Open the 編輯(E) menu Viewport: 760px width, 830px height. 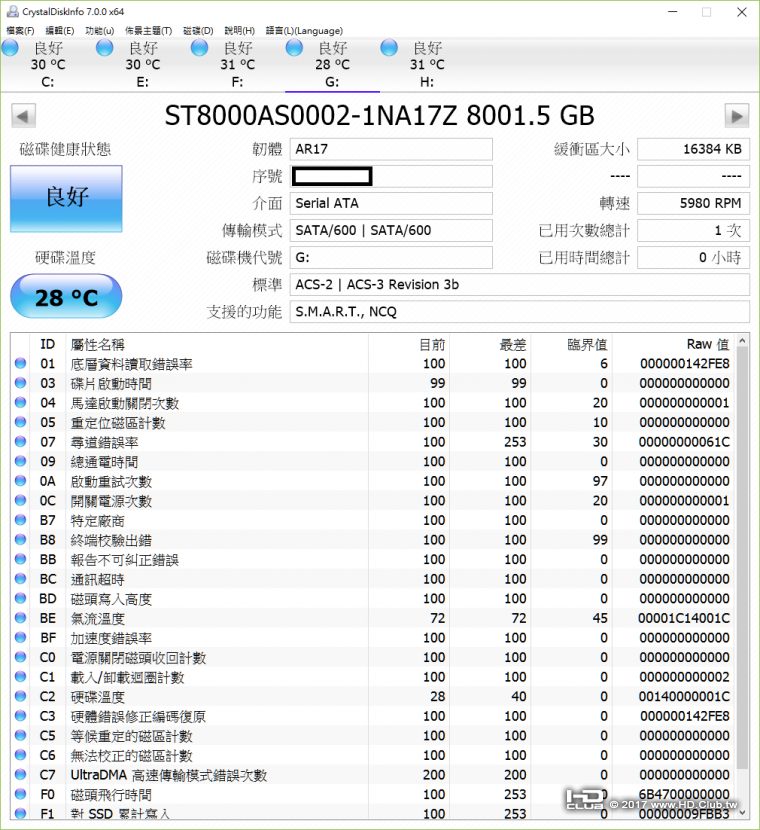pyautogui.click(x=59, y=31)
